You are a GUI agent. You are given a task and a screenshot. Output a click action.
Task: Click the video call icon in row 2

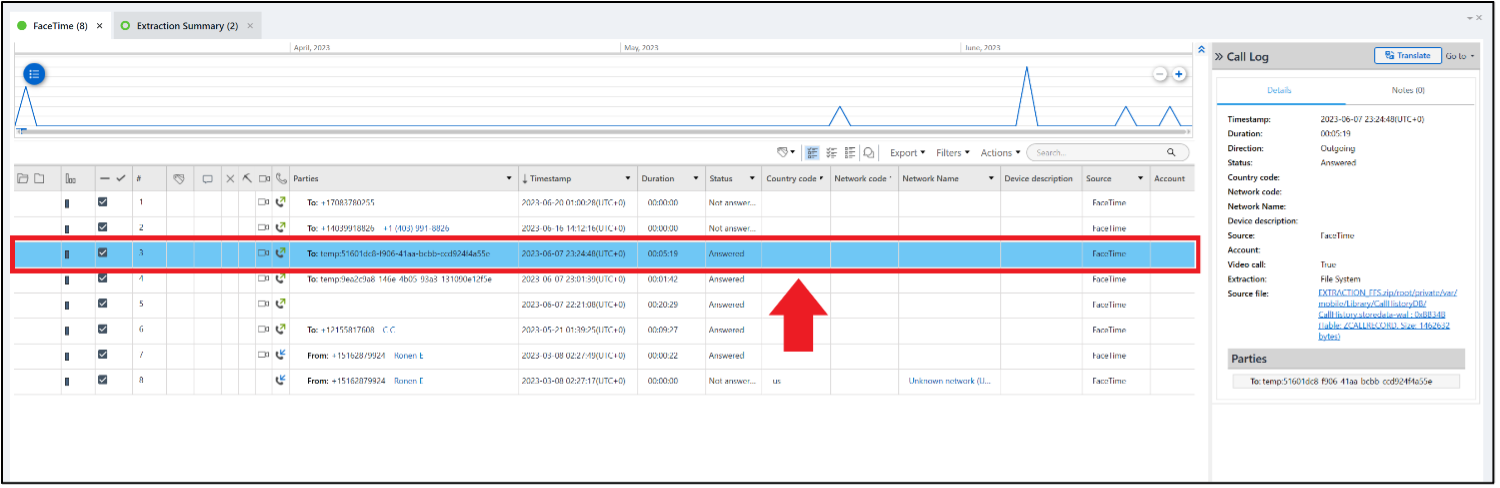pyautogui.click(x=264, y=228)
